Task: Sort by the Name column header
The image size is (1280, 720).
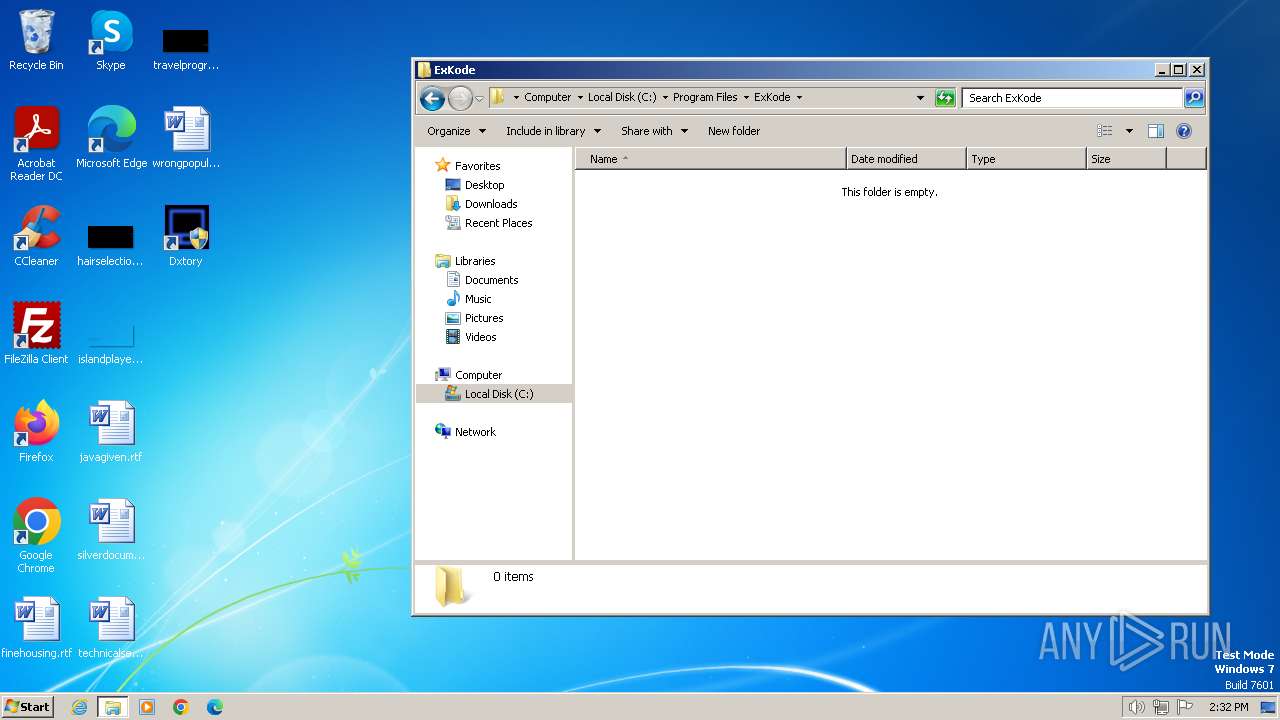Action: (711, 159)
